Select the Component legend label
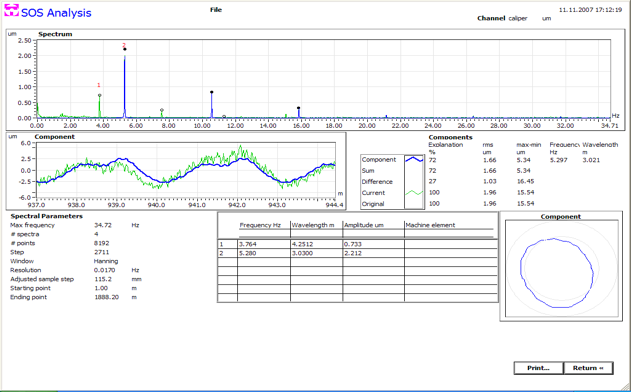This screenshot has width=631, height=392. coord(379,159)
